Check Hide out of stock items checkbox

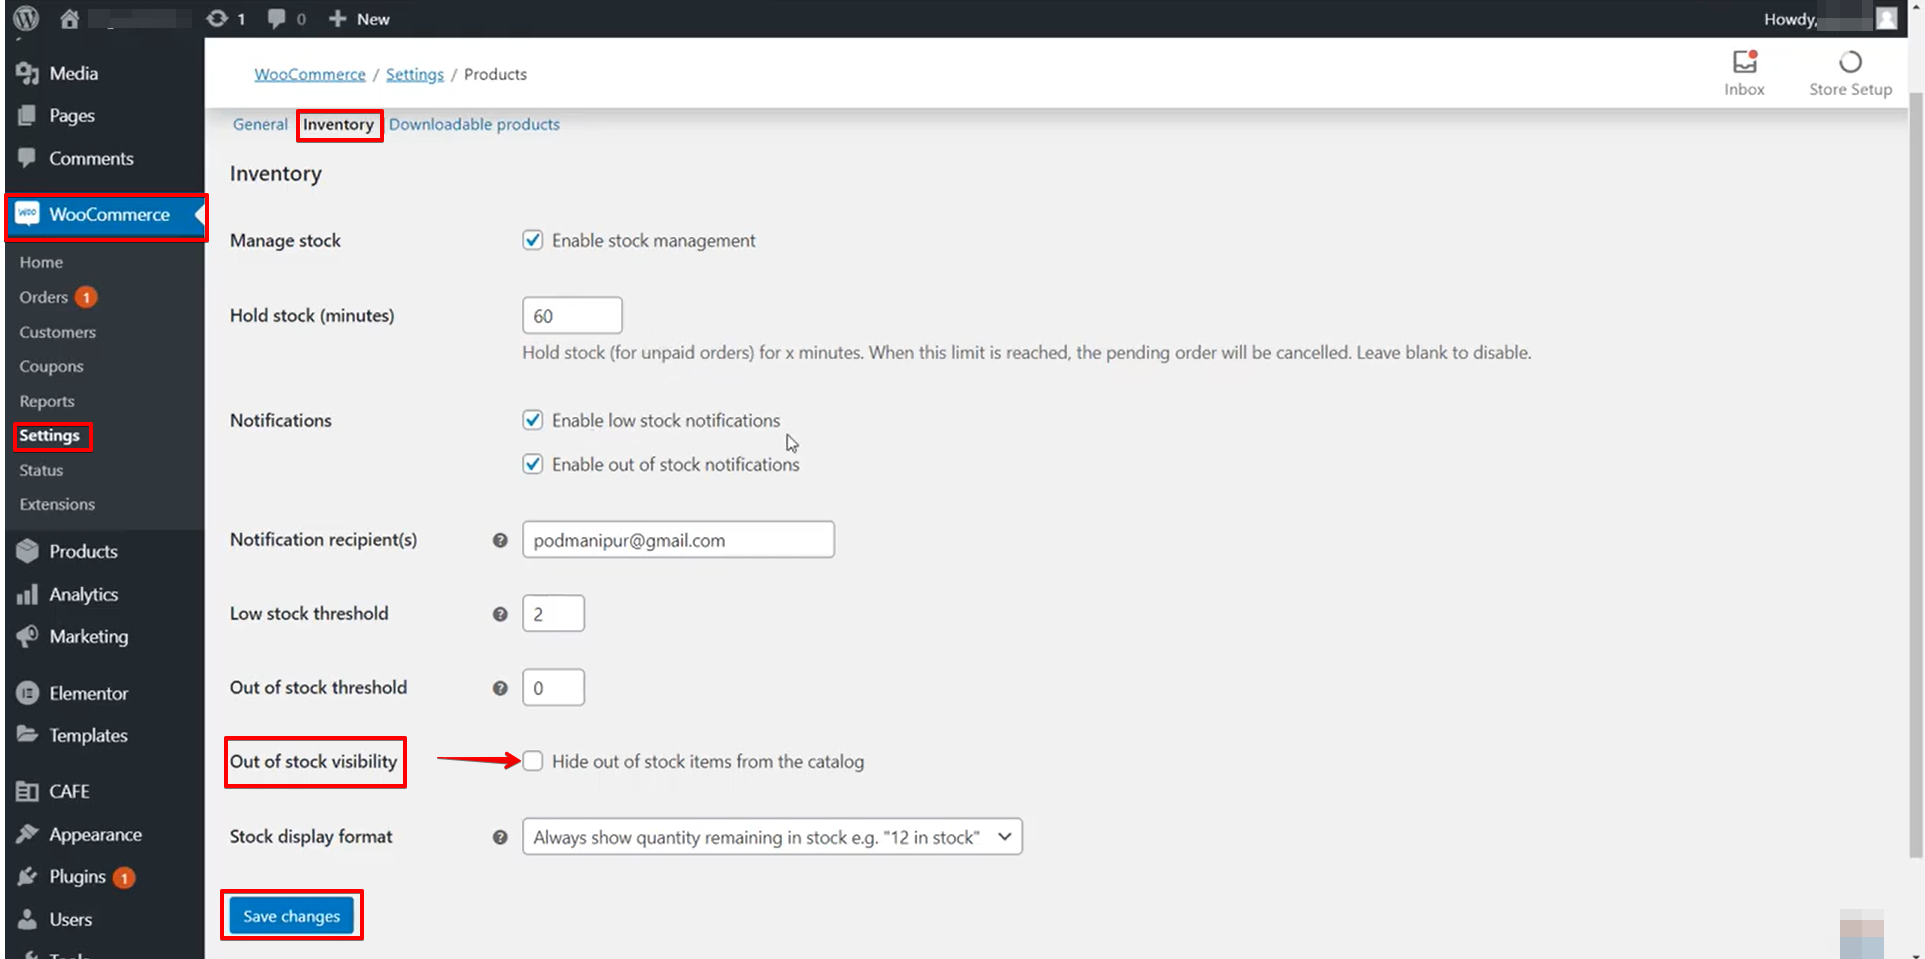(x=533, y=761)
